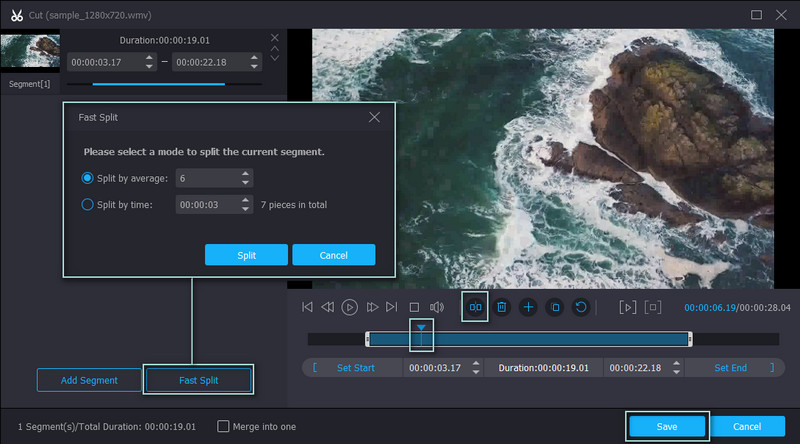The width and height of the screenshot is (800, 444).
Task: Select the Segment[1] thumbnail
Action: 30,53
